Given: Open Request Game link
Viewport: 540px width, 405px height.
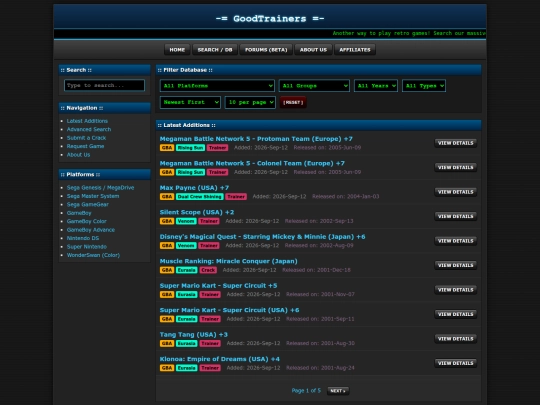Looking at the screenshot, I should [85, 146].
